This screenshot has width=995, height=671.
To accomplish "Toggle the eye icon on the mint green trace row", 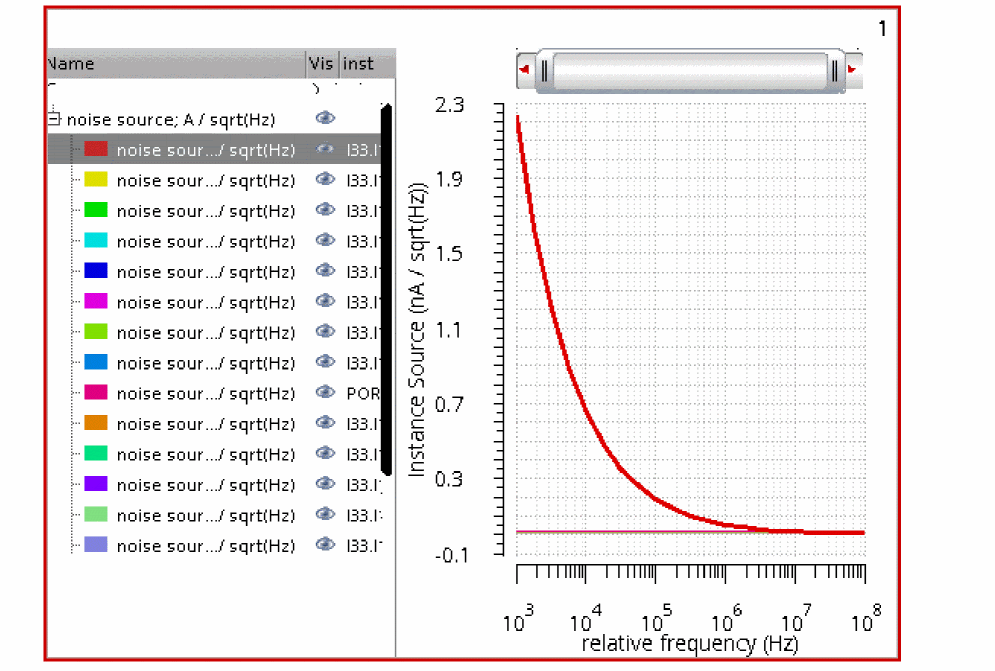I will [x=325, y=453].
